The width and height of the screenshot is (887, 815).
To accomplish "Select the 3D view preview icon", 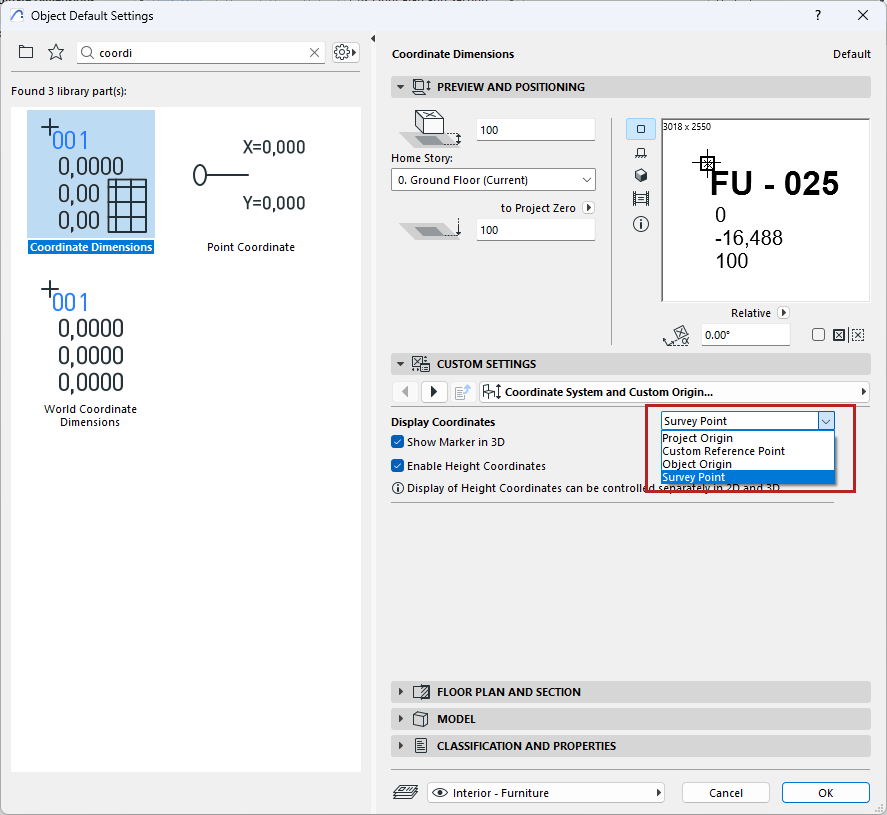I will [641, 175].
